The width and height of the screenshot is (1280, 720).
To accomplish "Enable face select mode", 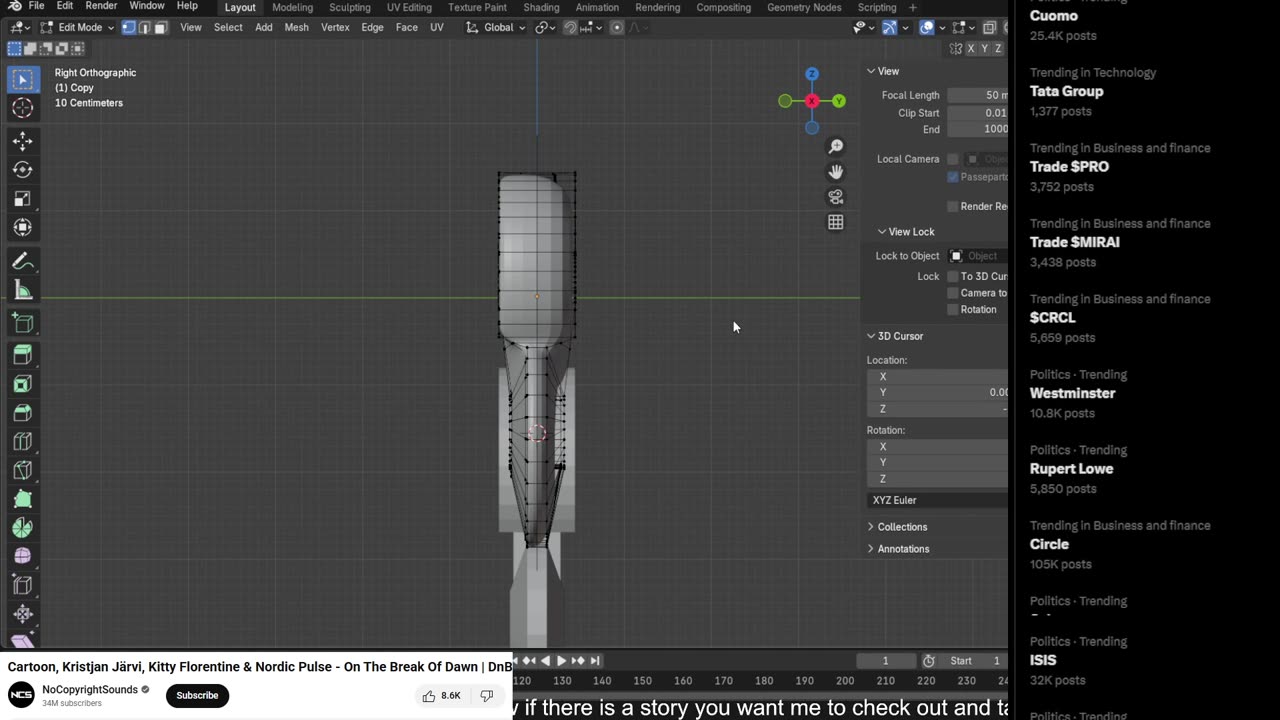I will point(160,27).
